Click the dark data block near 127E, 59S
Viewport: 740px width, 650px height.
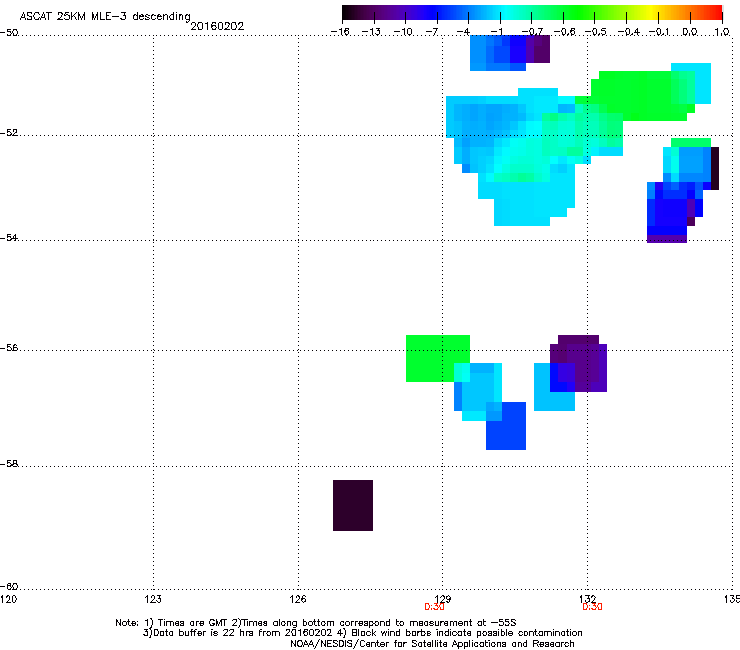click(x=353, y=505)
